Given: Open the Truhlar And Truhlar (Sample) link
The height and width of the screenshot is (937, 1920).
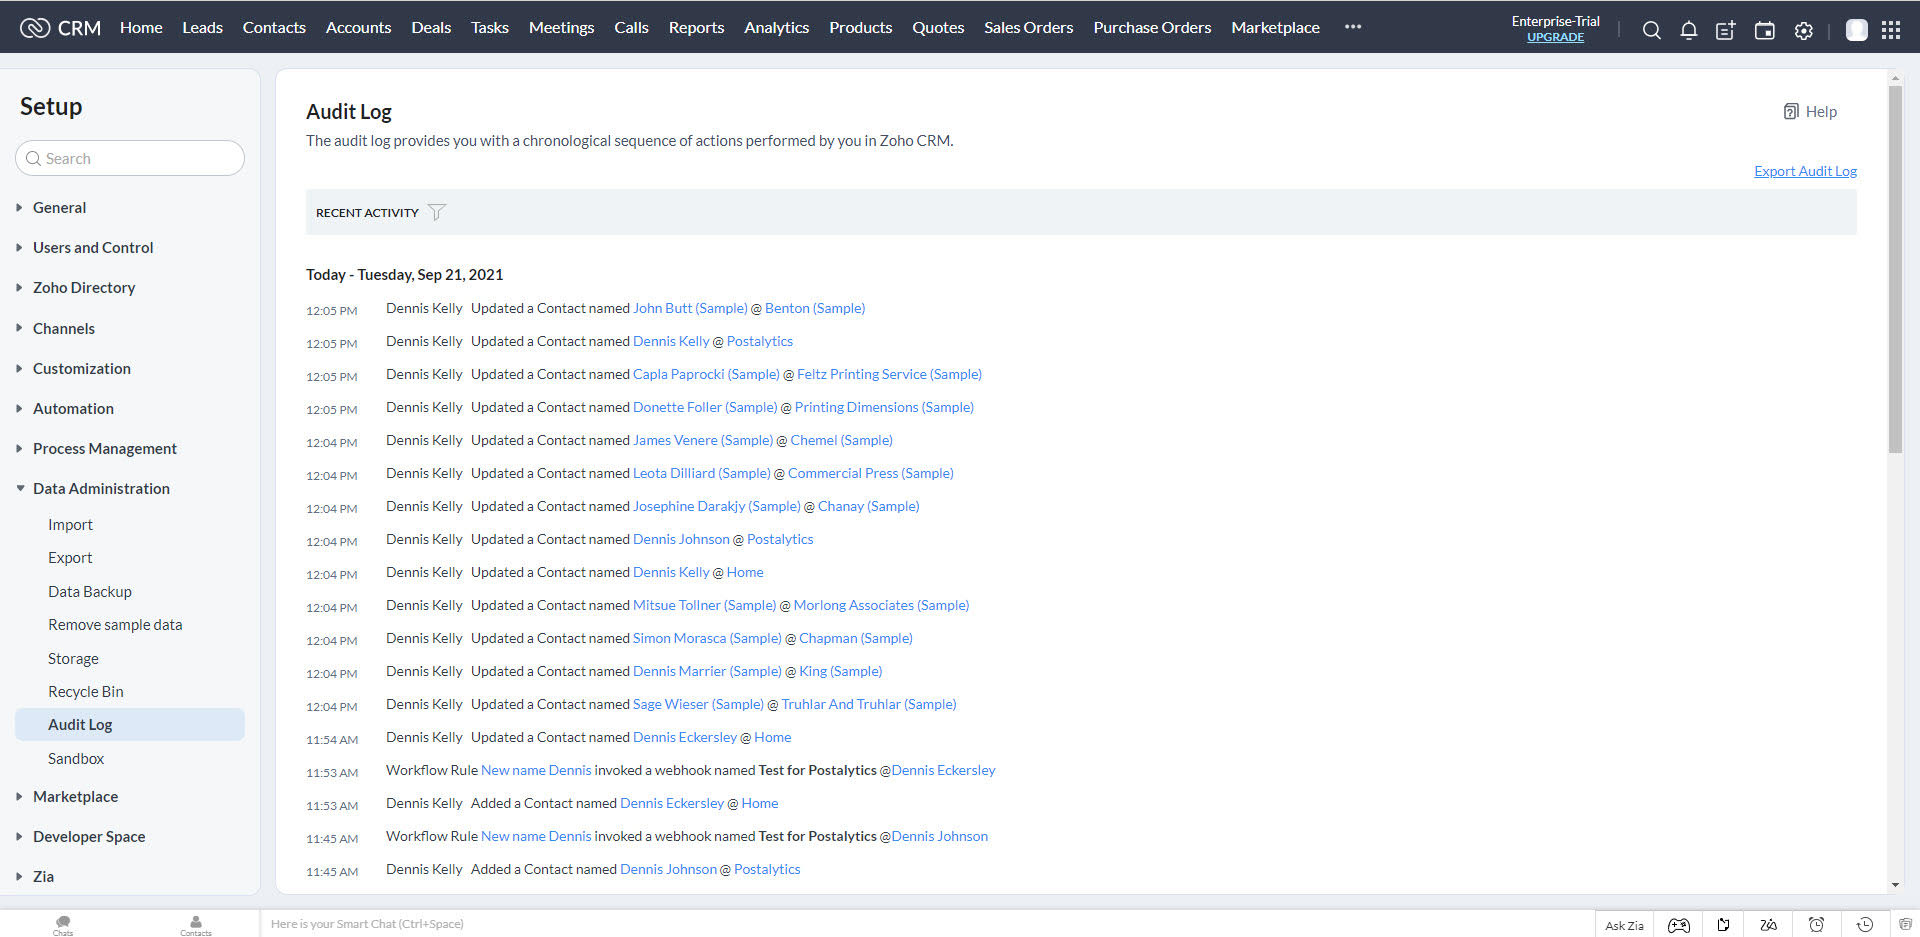Looking at the screenshot, I should click(x=869, y=704).
